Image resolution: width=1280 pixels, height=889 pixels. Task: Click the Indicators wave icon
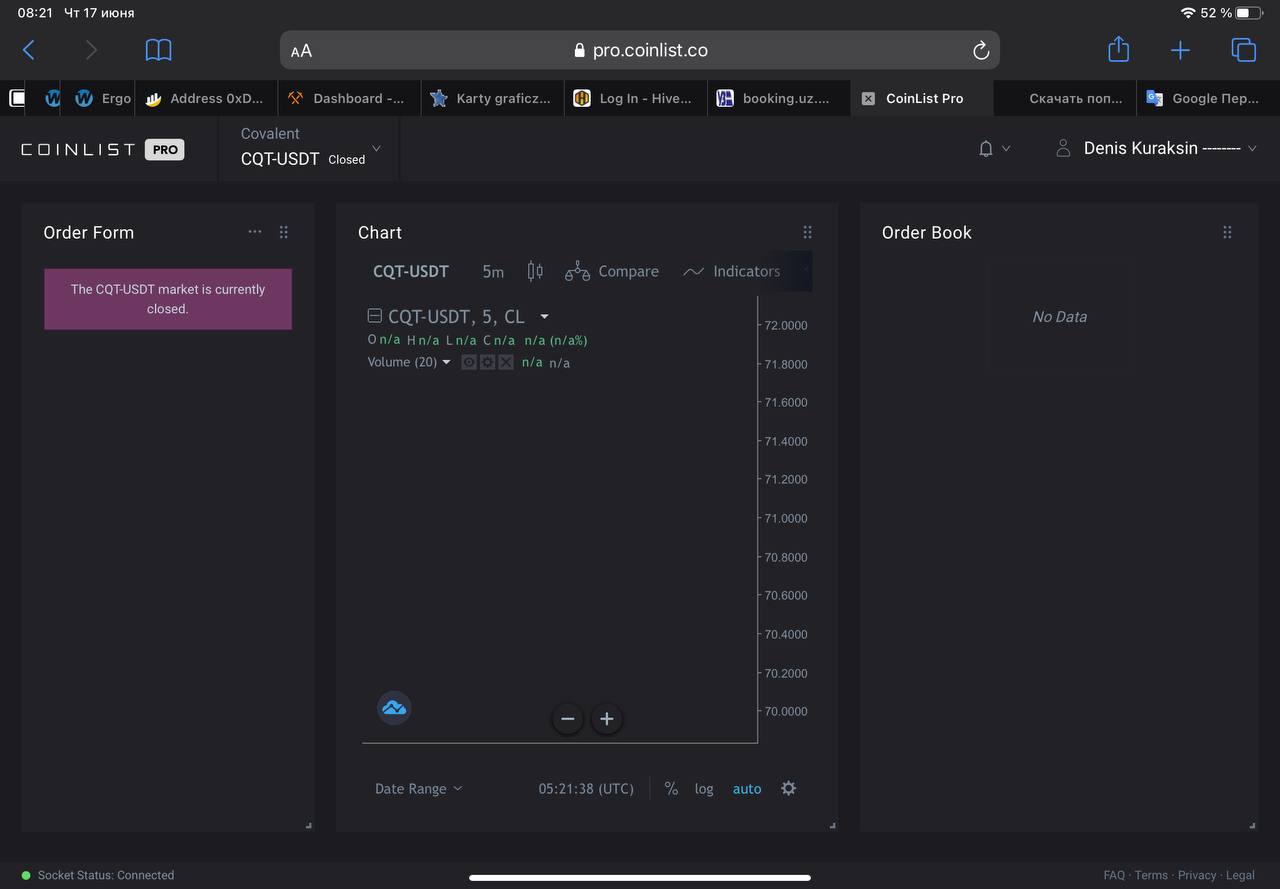693,271
